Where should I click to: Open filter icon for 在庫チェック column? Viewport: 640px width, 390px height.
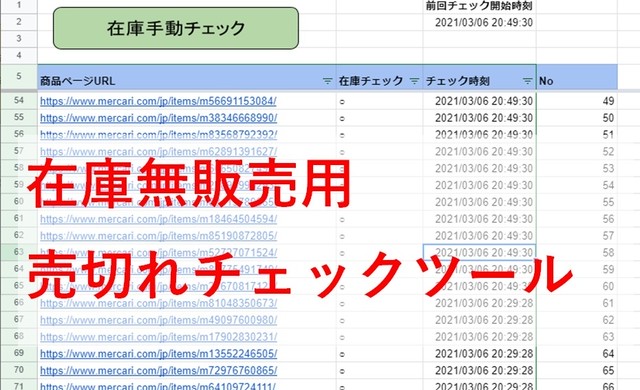point(414,81)
